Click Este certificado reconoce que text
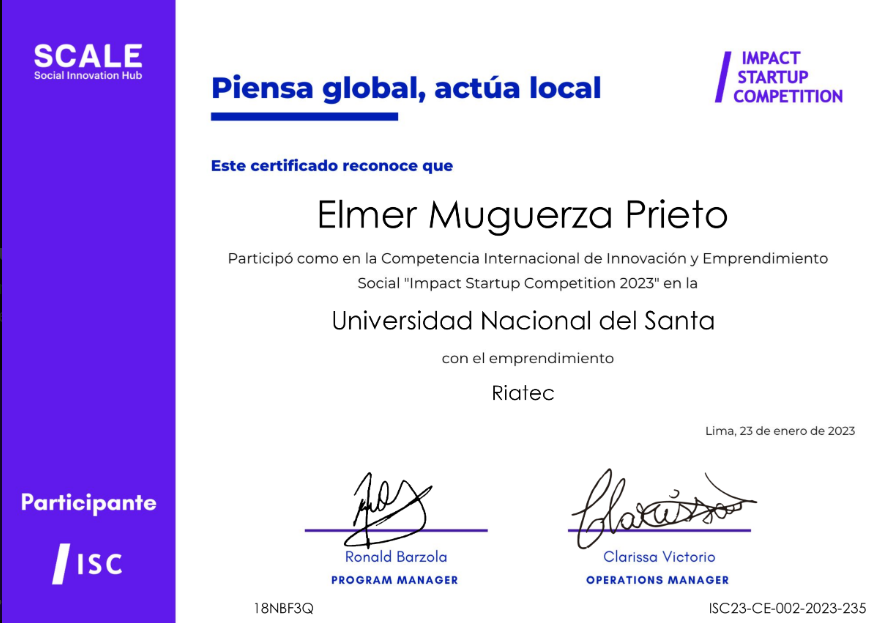The height and width of the screenshot is (623, 884). click(x=333, y=165)
